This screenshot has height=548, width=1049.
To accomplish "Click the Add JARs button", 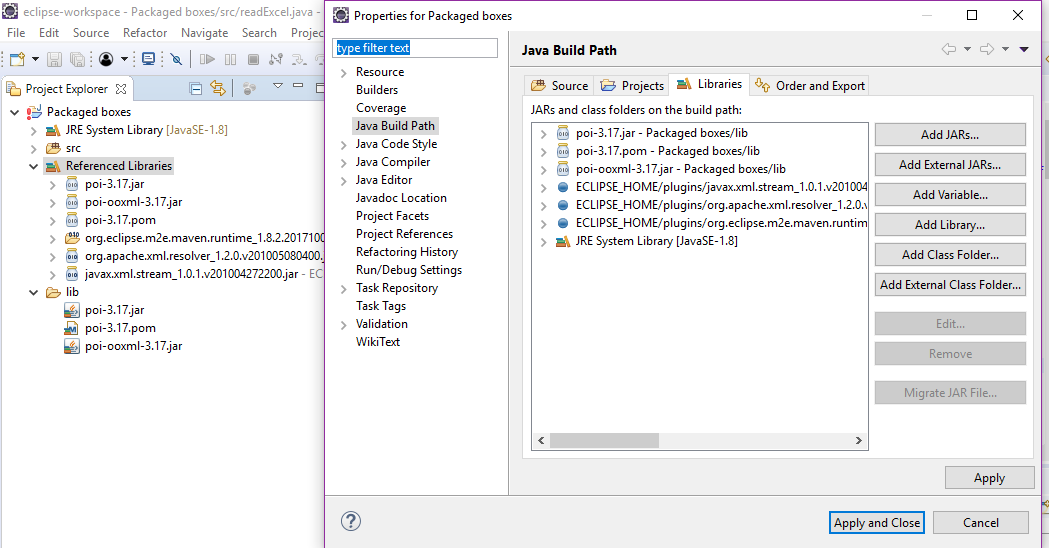I will pyautogui.click(x=950, y=134).
